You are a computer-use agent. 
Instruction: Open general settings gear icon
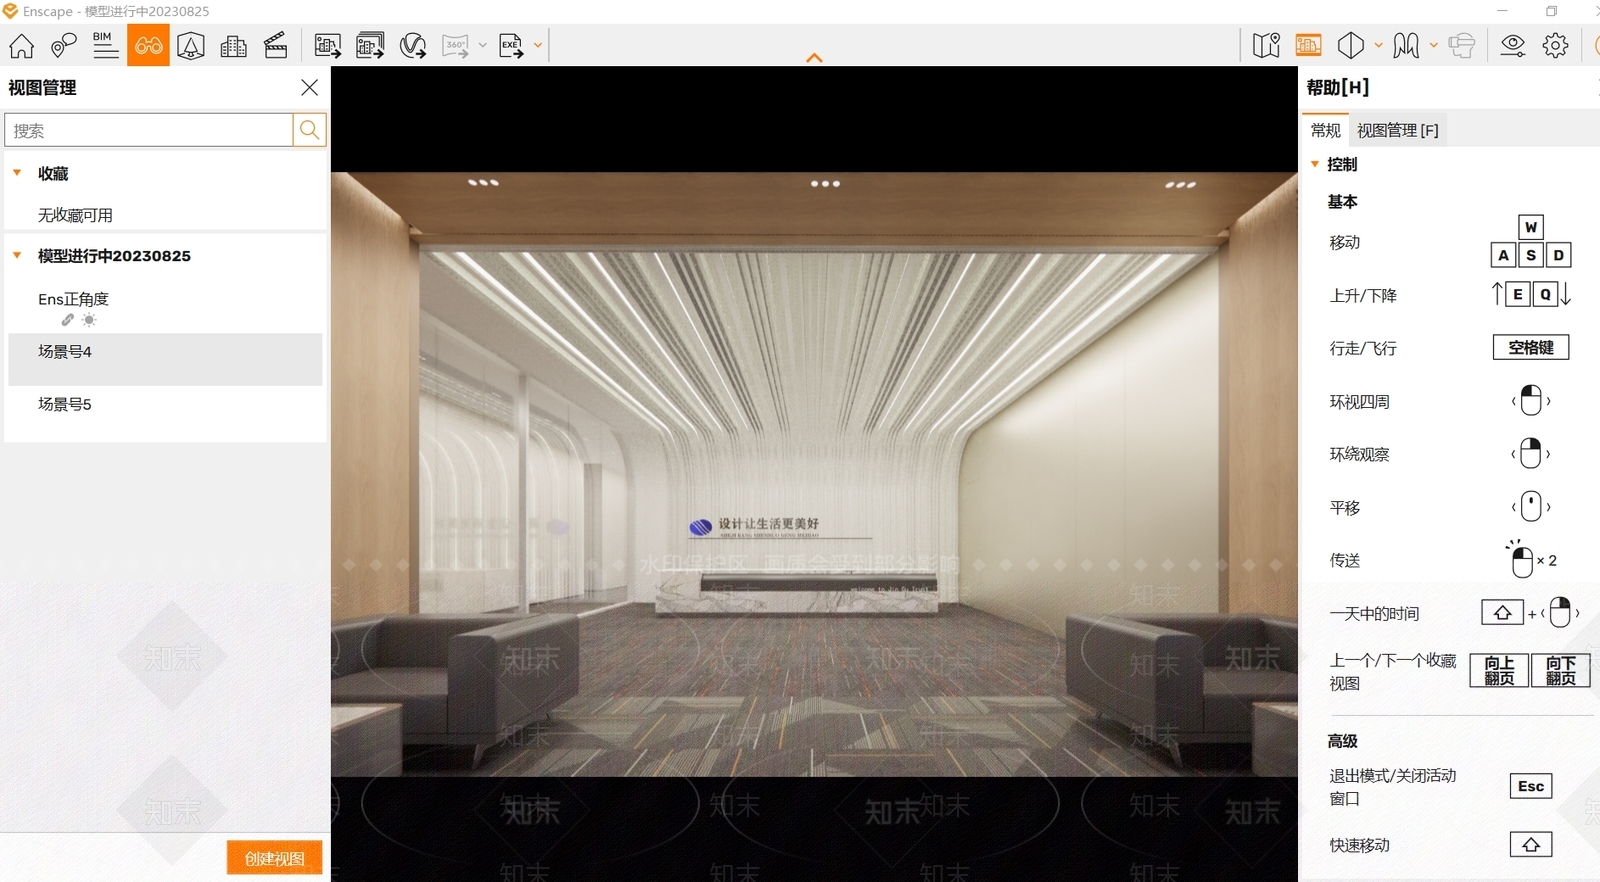(x=1555, y=46)
